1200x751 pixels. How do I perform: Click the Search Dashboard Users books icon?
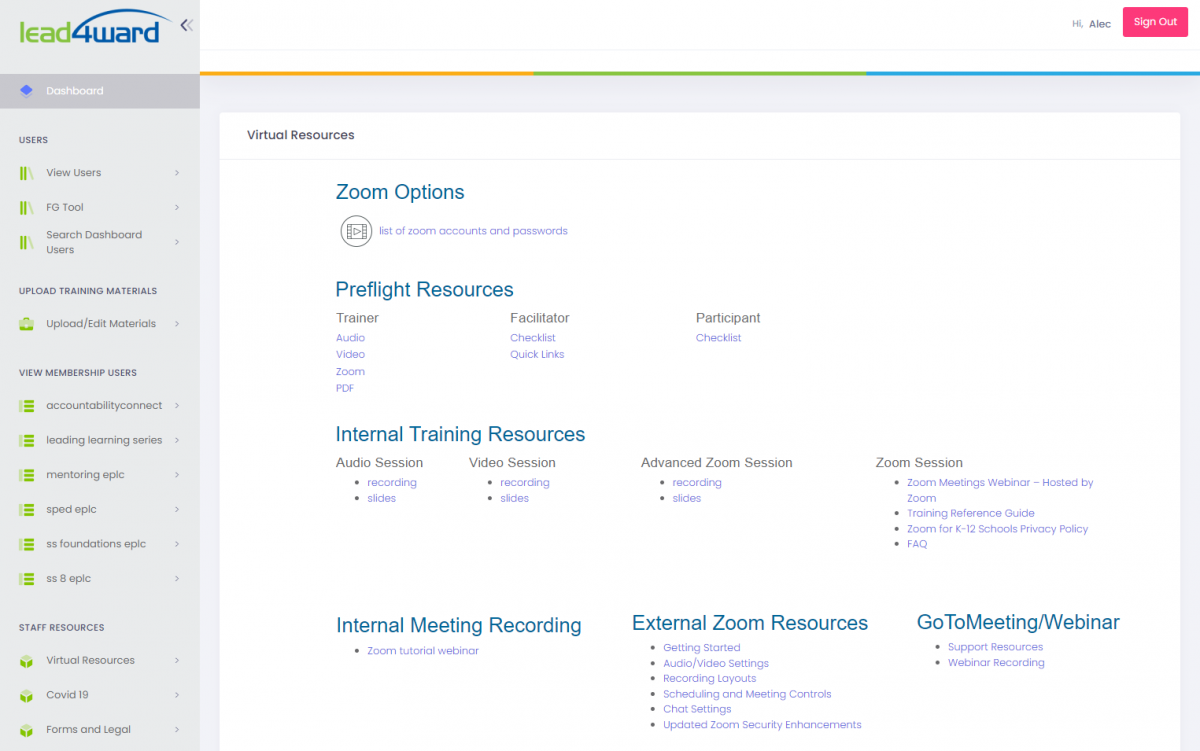point(26,242)
